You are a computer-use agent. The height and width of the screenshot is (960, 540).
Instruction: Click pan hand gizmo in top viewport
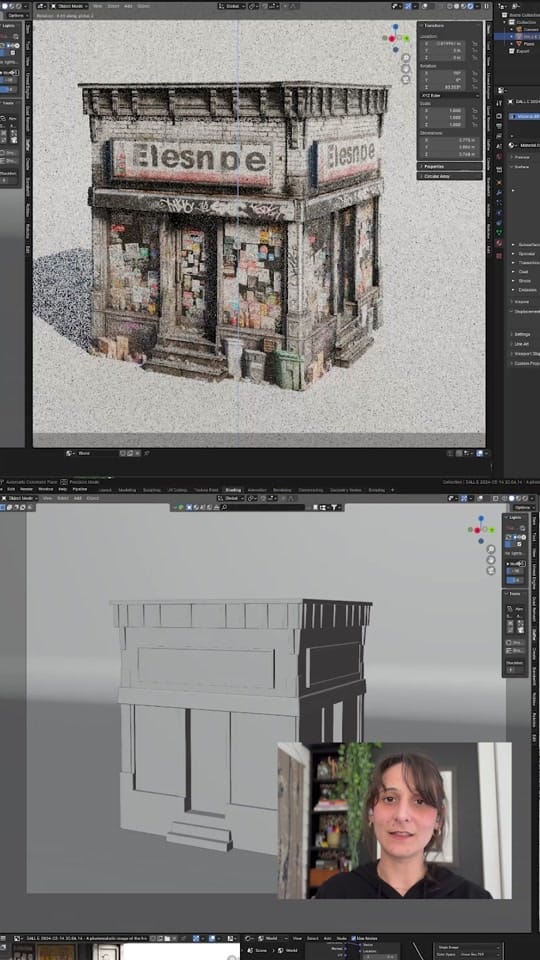406,69
